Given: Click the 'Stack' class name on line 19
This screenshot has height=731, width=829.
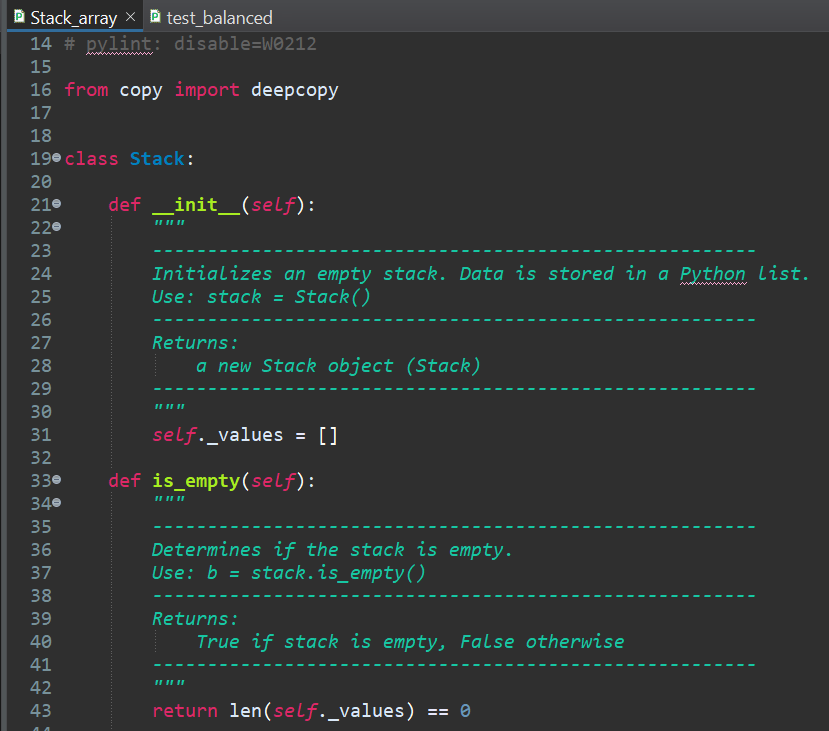Looking at the screenshot, I should tap(157, 159).
